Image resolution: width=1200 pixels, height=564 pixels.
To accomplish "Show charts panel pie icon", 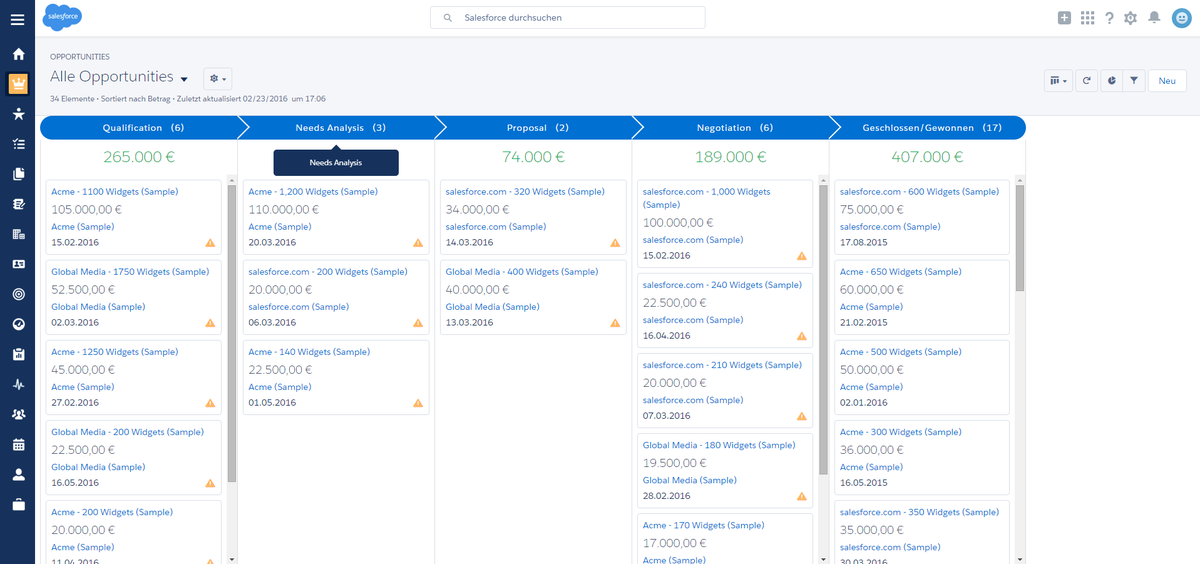I will click(x=1111, y=81).
